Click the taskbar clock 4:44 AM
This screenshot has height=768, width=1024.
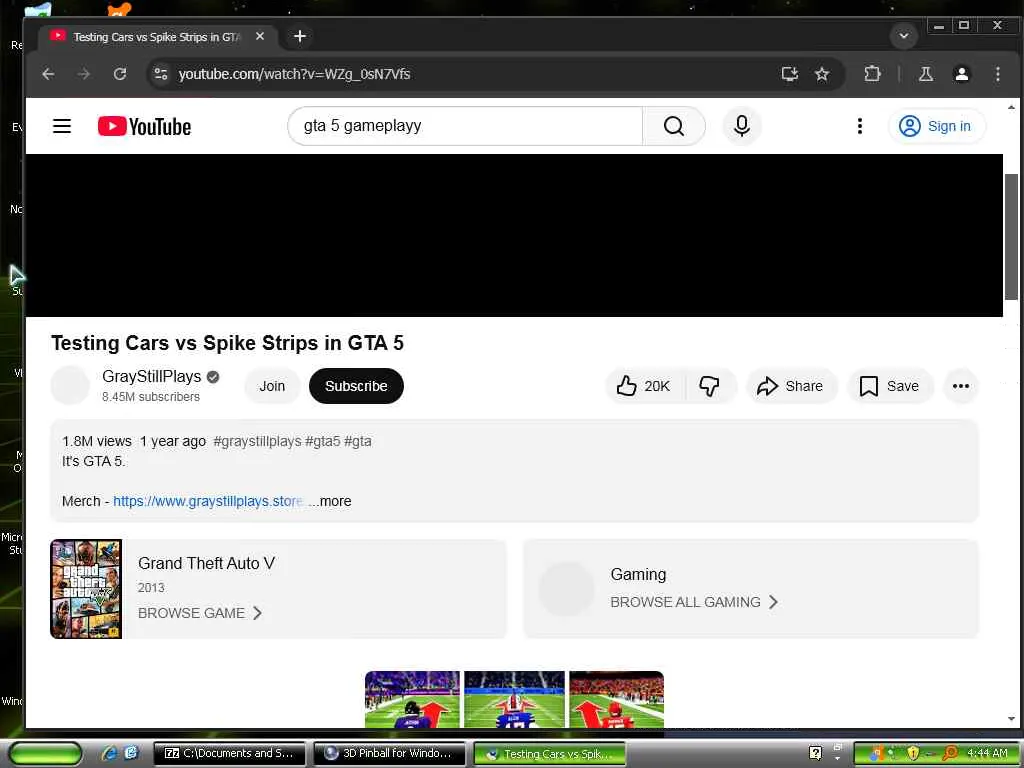click(x=987, y=754)
